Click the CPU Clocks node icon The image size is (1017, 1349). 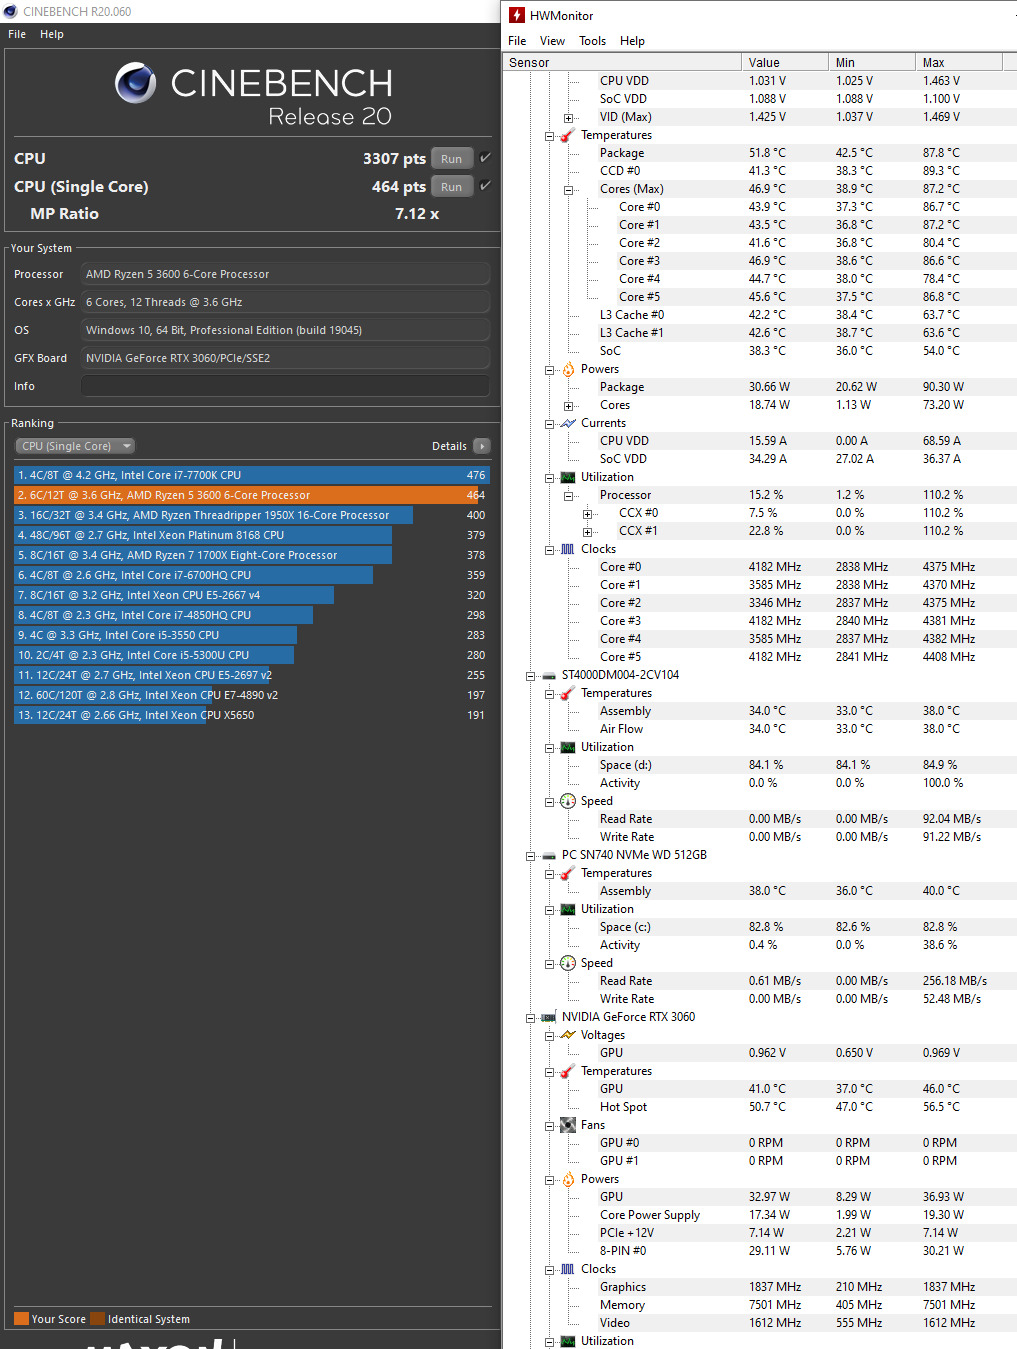click(568, 549)
